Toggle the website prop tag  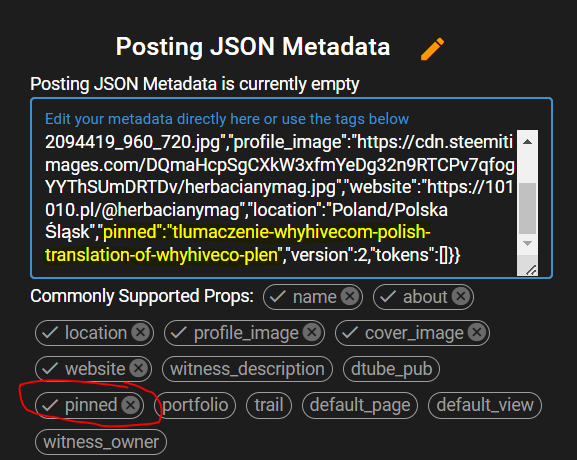[x=93, y=369]
